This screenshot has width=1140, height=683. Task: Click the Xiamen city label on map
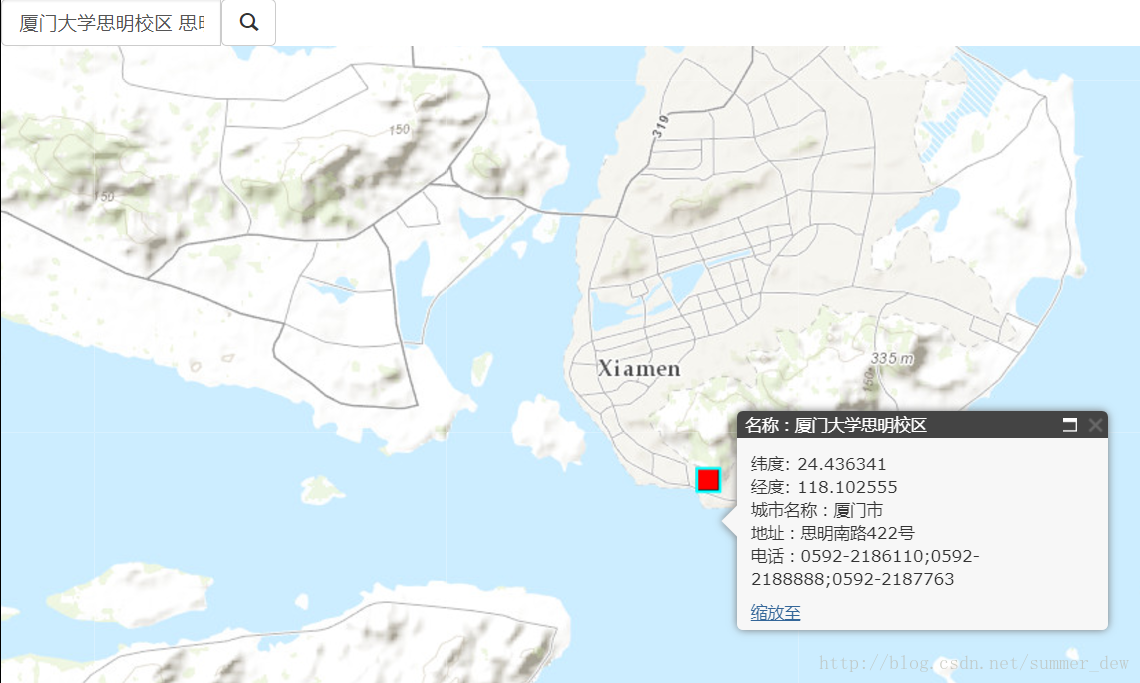point(639,369)
